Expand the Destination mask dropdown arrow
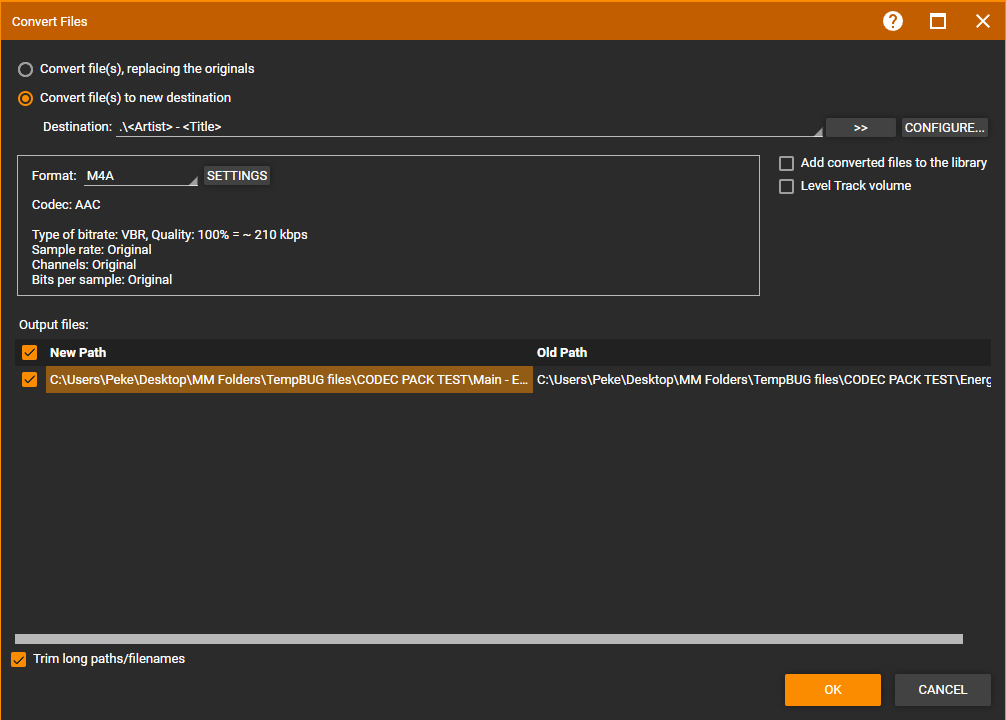 tap(816, 130)
